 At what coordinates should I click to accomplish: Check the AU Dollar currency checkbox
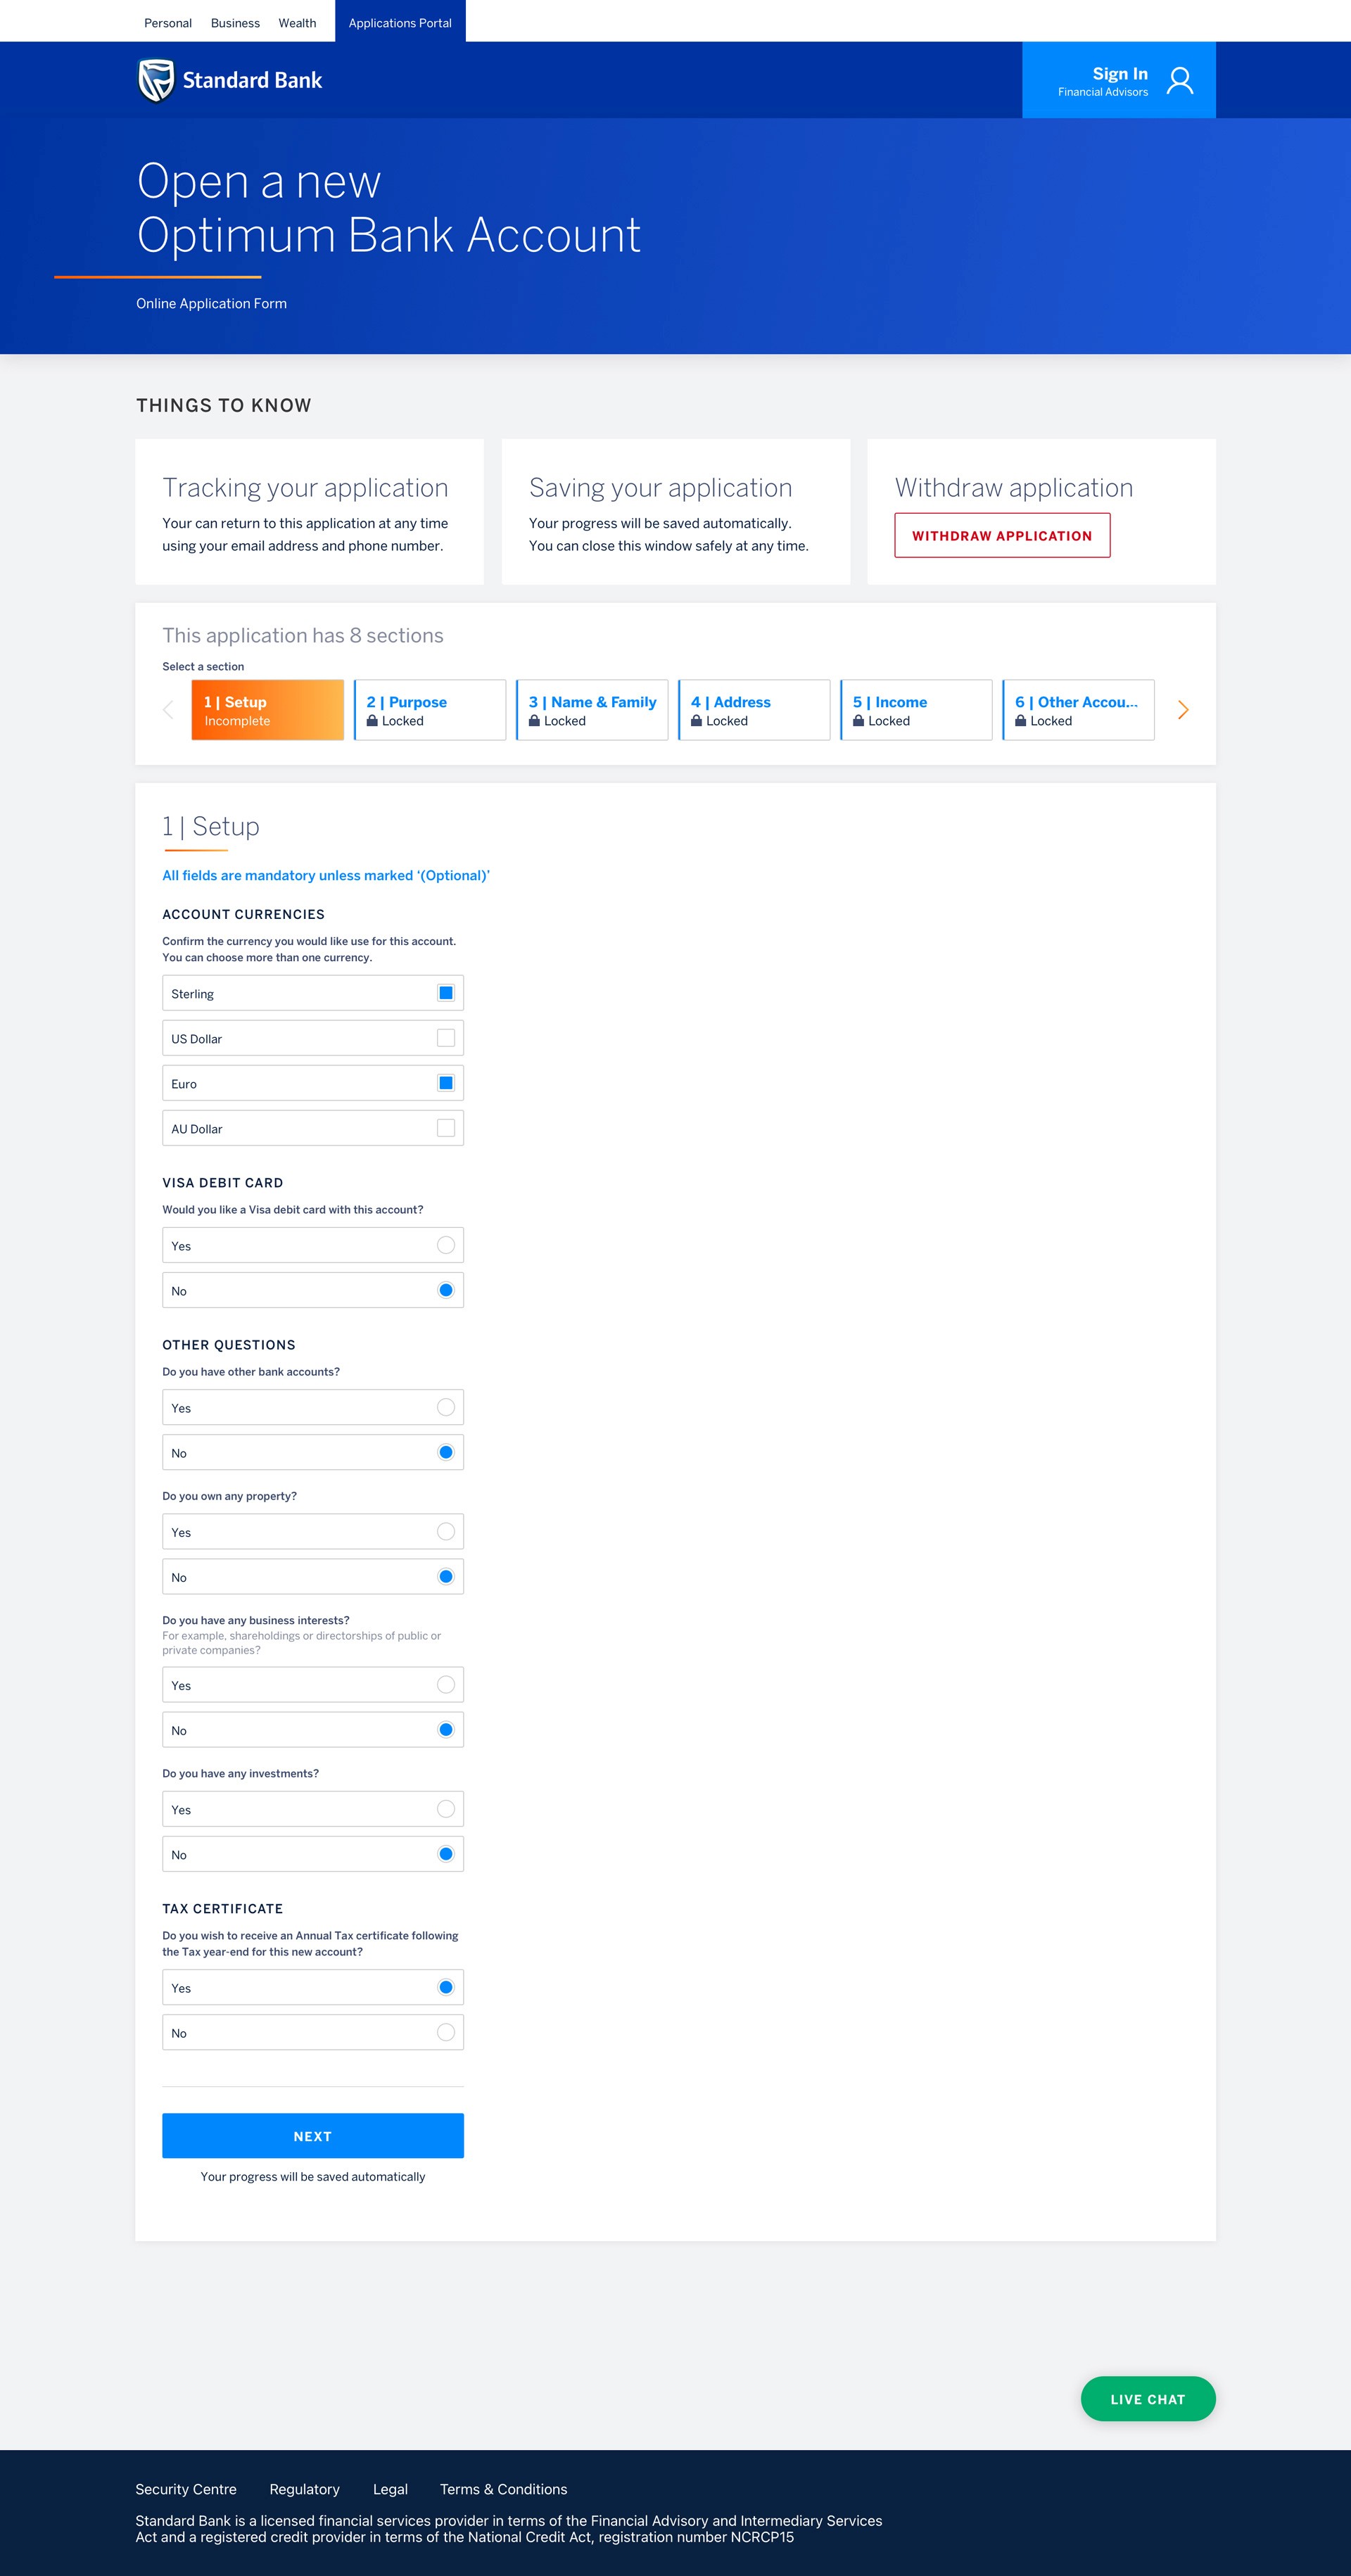pos(446,1128)
